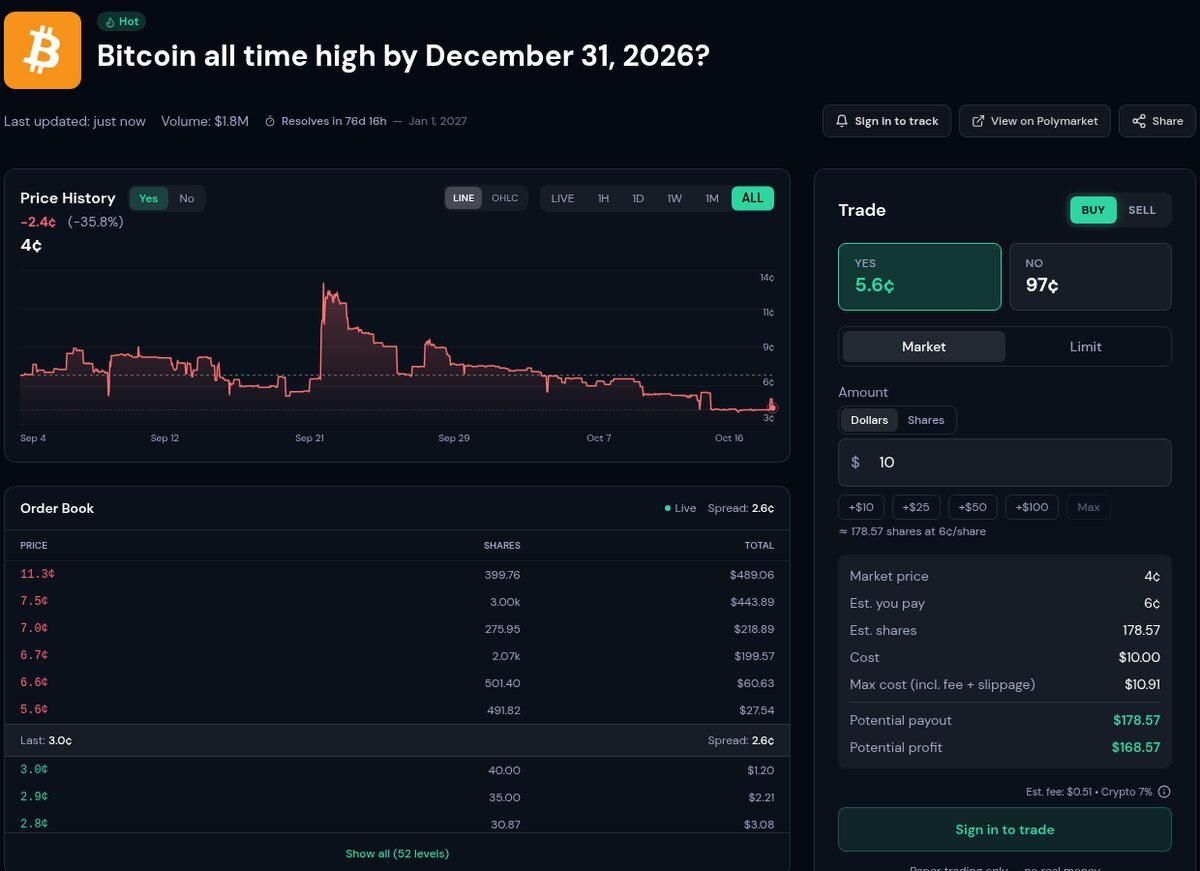Open View on Polymarket link
Viewport: 1200px width, 871px height.
pos(1034,121)
